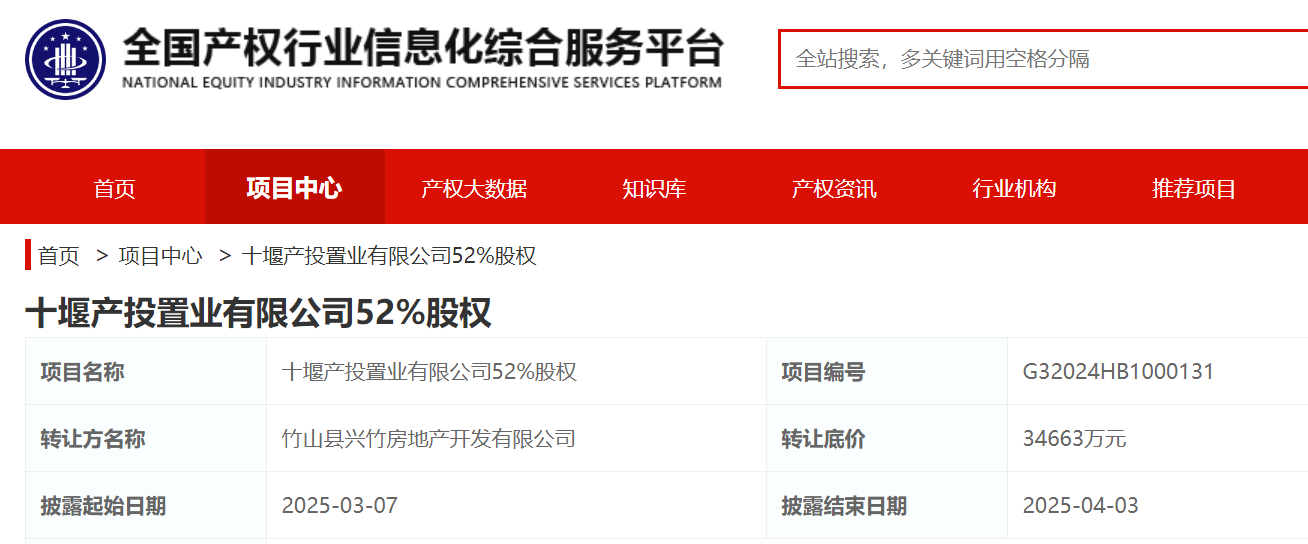The image size is (1308, 544).
Task: Click the 首页 breadcrumb link
Action: [59, 256]
